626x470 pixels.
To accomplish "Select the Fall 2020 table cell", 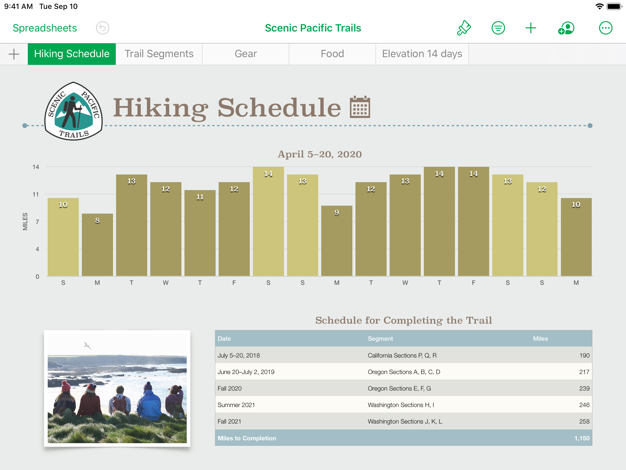I will coord(231,388).
